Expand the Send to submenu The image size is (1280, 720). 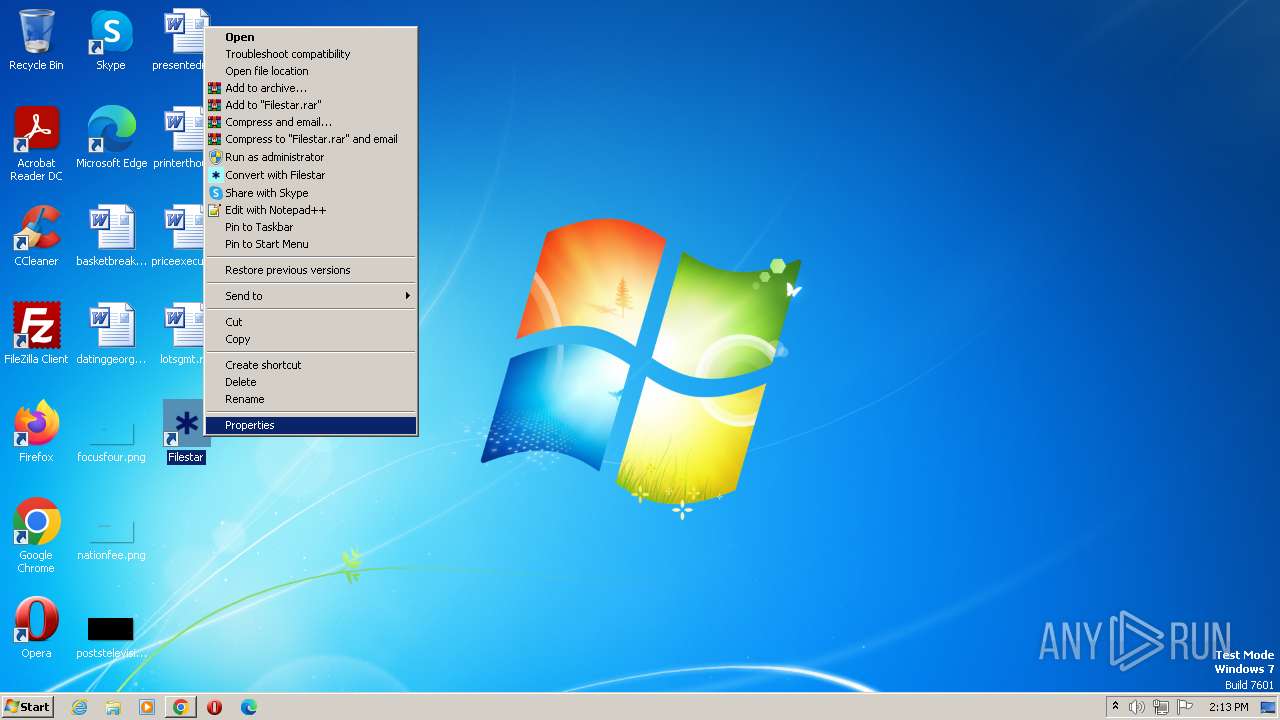(x=311, y=296)
